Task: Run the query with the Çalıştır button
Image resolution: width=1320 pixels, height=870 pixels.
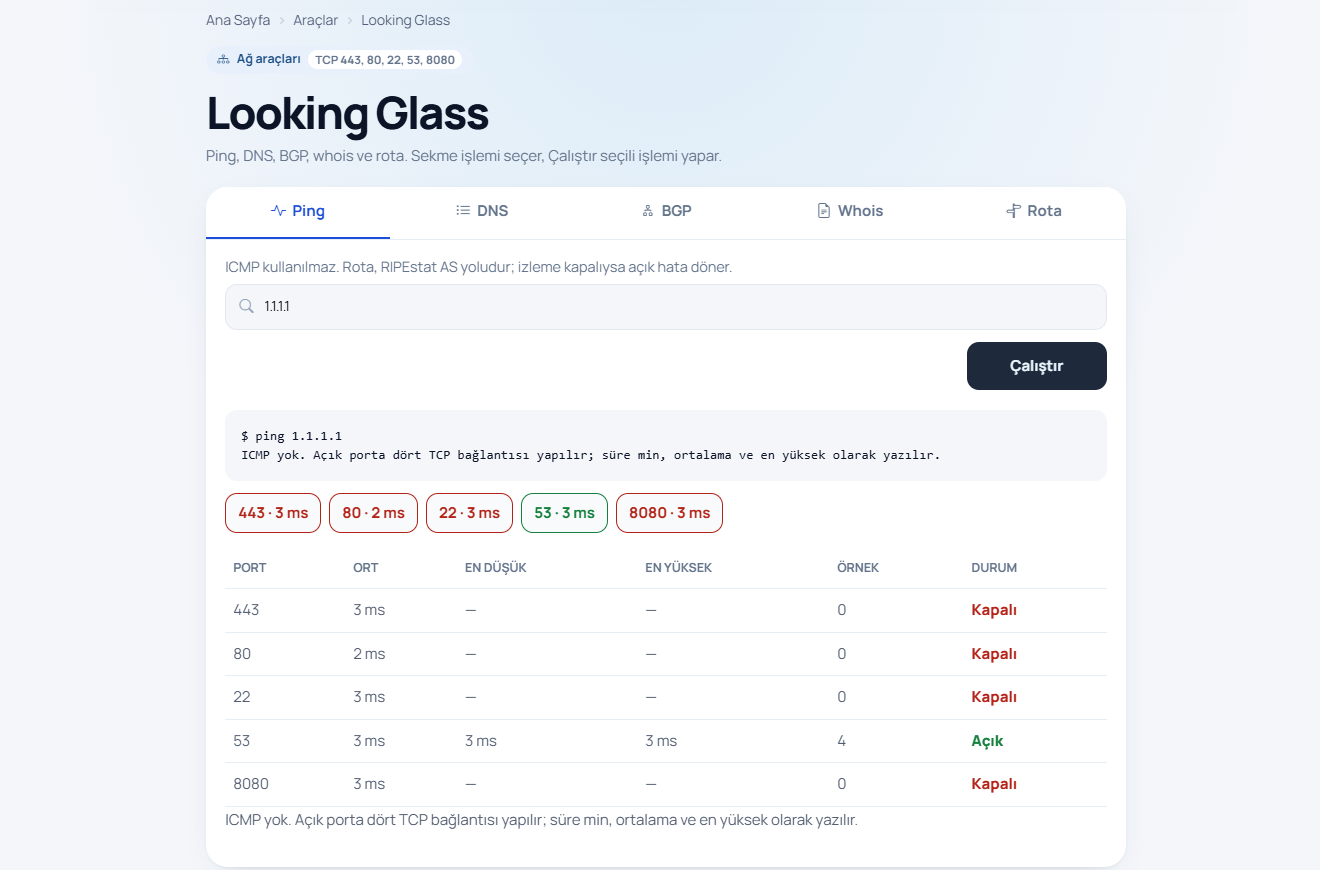Action: point(1037,366)
